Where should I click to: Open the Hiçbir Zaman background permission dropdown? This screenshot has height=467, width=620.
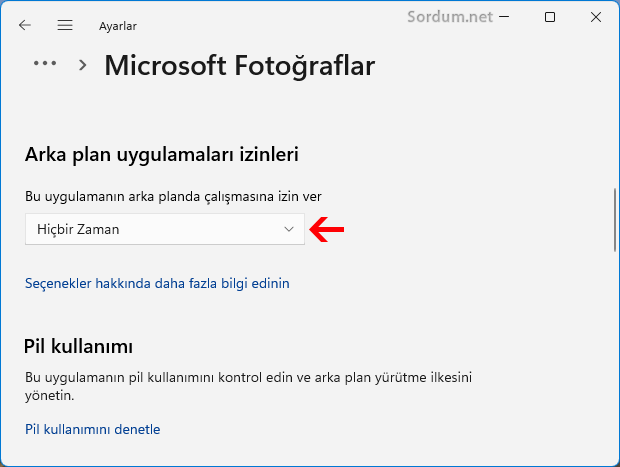coord(165,229)
